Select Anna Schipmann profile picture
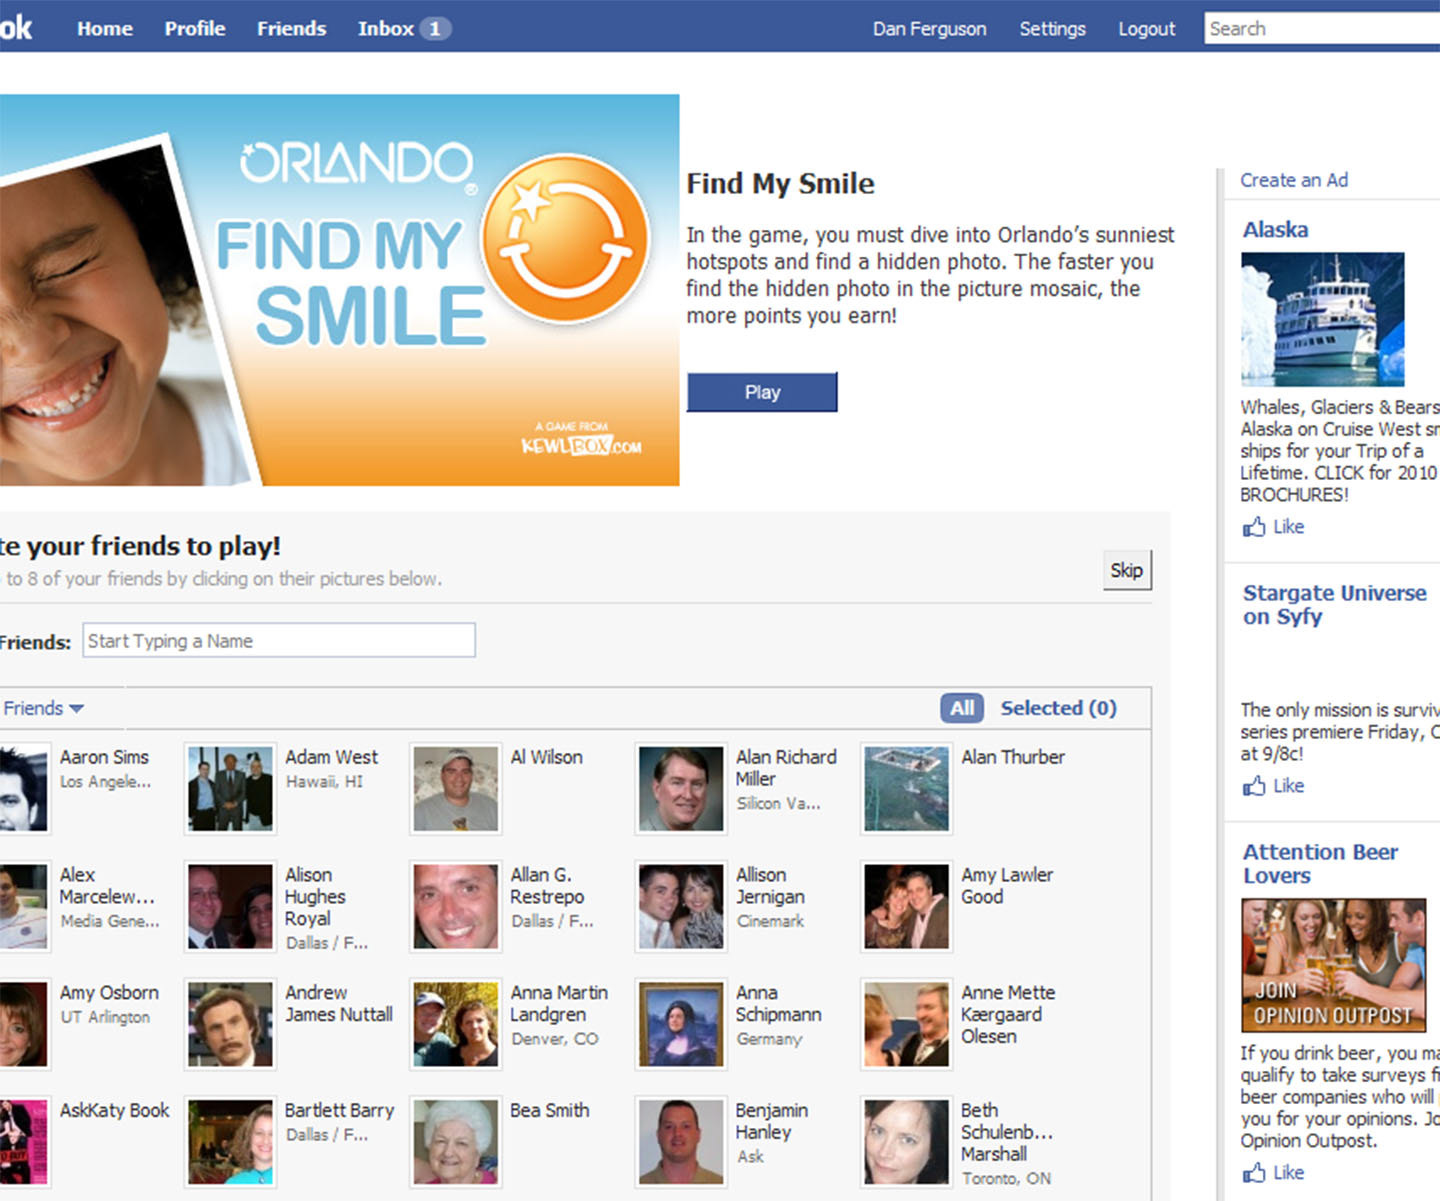 (x=681, y=1025)
